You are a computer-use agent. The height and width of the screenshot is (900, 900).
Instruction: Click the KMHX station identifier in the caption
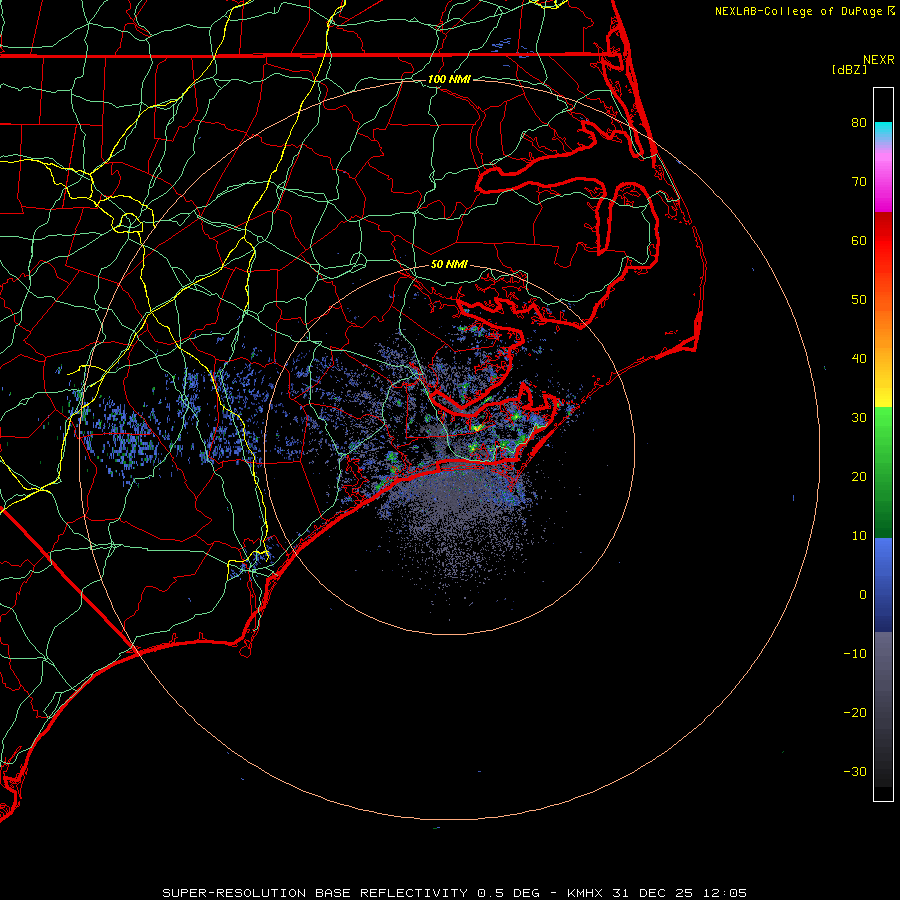pos(587,893)
